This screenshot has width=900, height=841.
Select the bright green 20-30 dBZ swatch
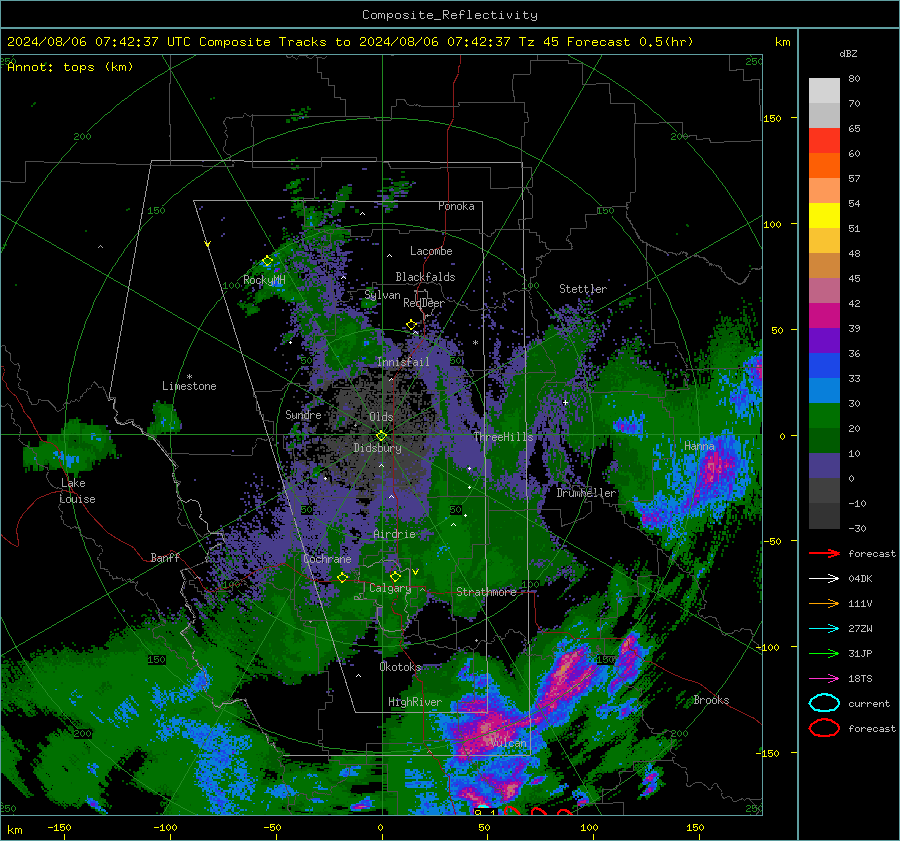pyautogui.click(x=824, y=415)
